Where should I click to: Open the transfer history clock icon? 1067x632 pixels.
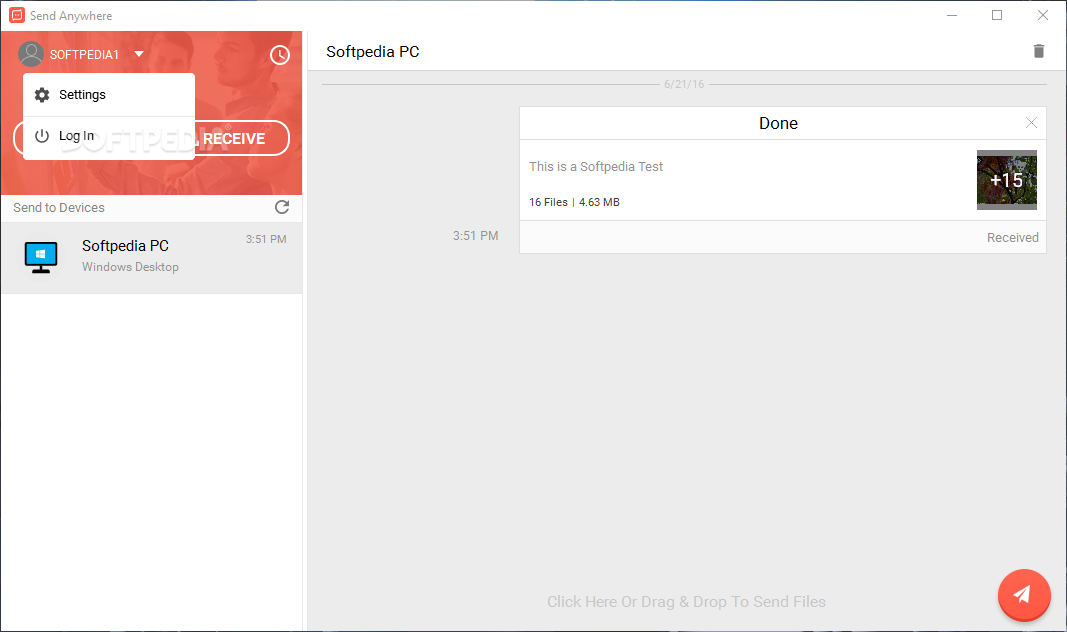pyautogui.click(x=280, y=55)
